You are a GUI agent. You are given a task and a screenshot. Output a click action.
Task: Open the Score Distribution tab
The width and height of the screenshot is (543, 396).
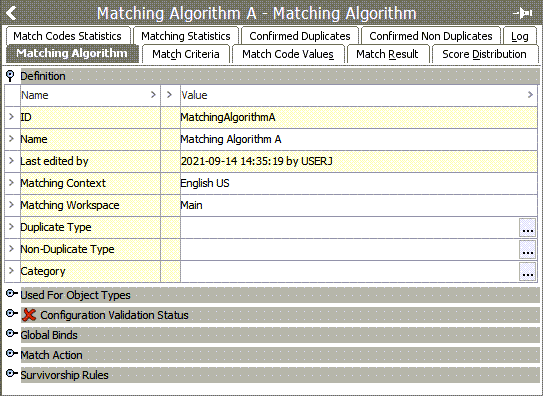tap(484, 54)
